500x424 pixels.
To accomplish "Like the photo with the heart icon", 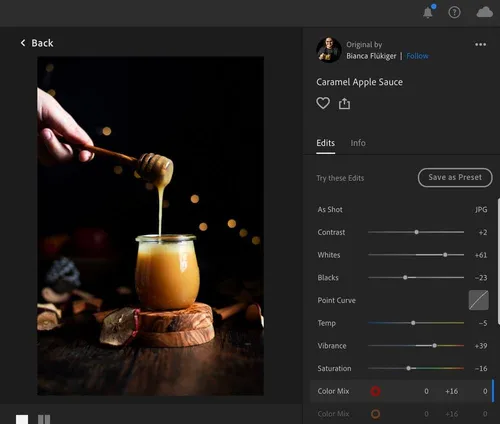I will [x=323, y=103].
